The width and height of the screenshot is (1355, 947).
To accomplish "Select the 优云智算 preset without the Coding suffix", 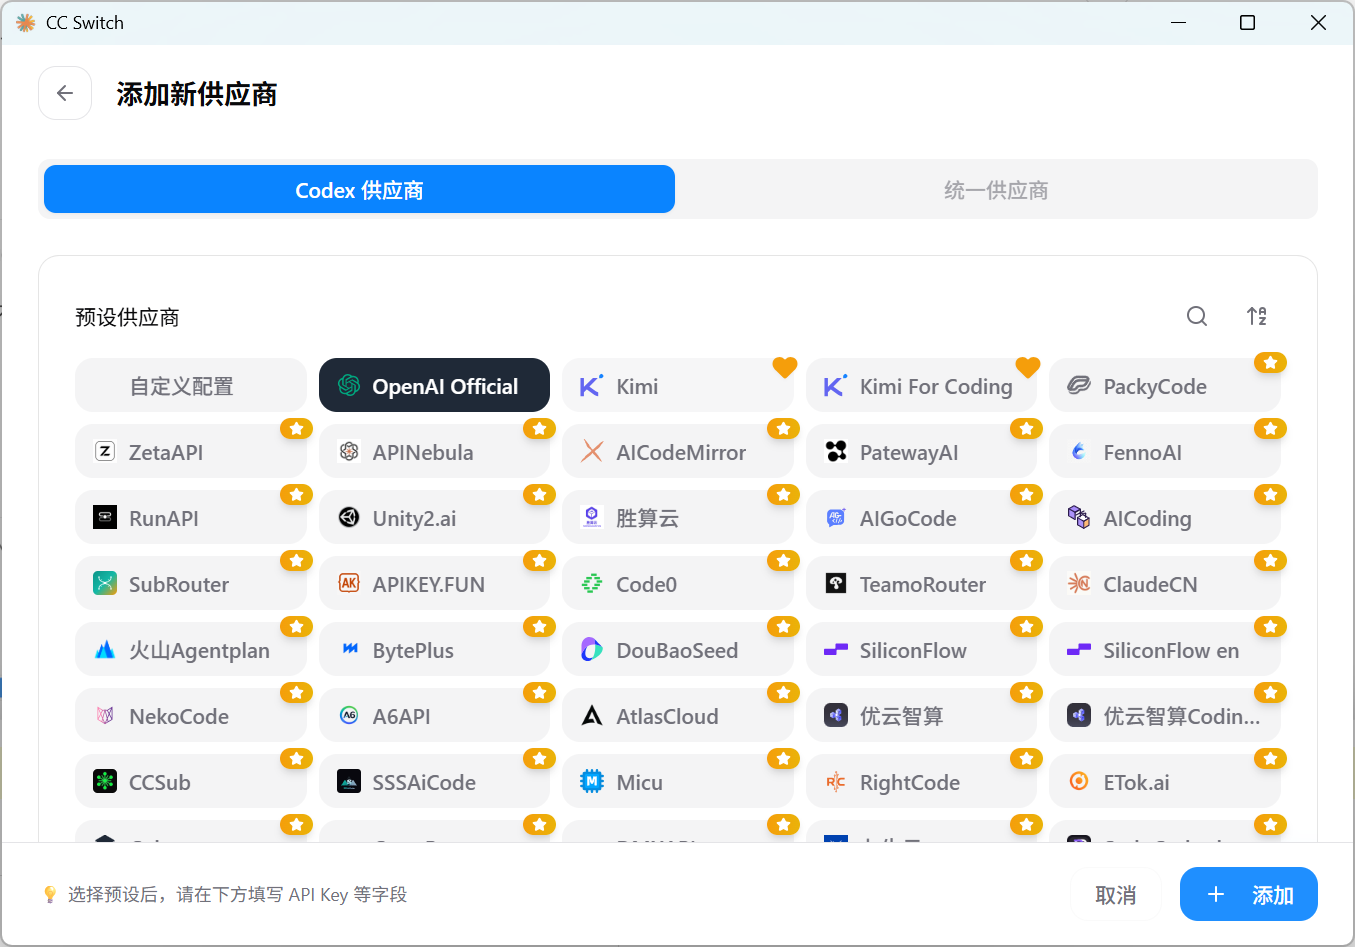I will pyautogui.click(x=921, y=716).
